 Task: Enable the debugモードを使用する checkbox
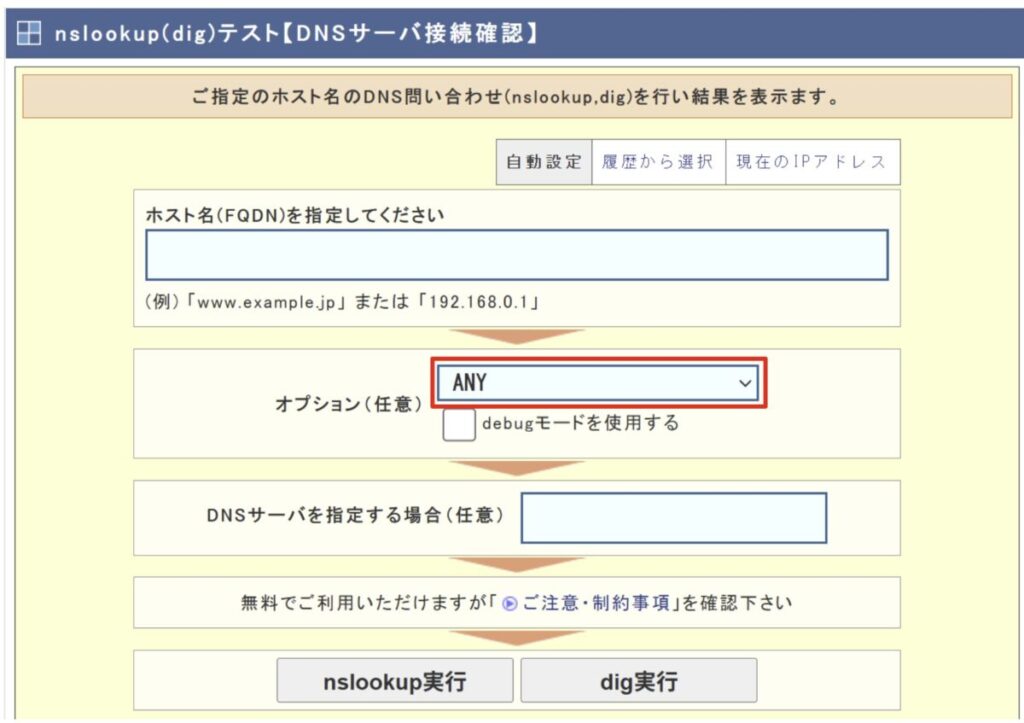459,425
